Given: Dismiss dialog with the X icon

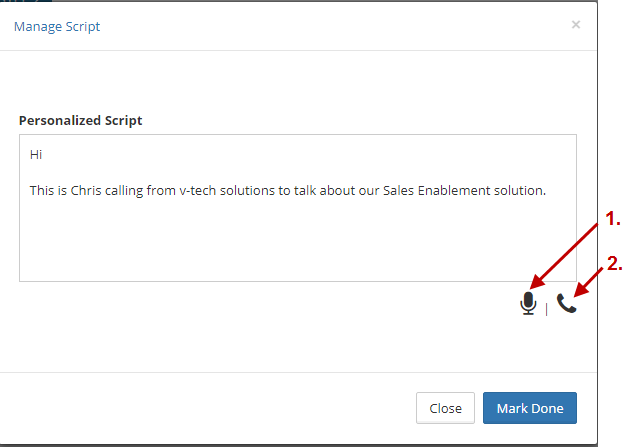Looking at the screenshot, I should (575, 25).
